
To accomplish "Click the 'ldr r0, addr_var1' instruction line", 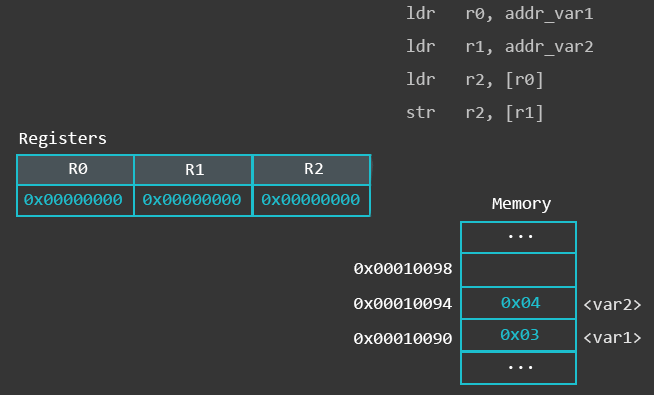I will (499, 13).
